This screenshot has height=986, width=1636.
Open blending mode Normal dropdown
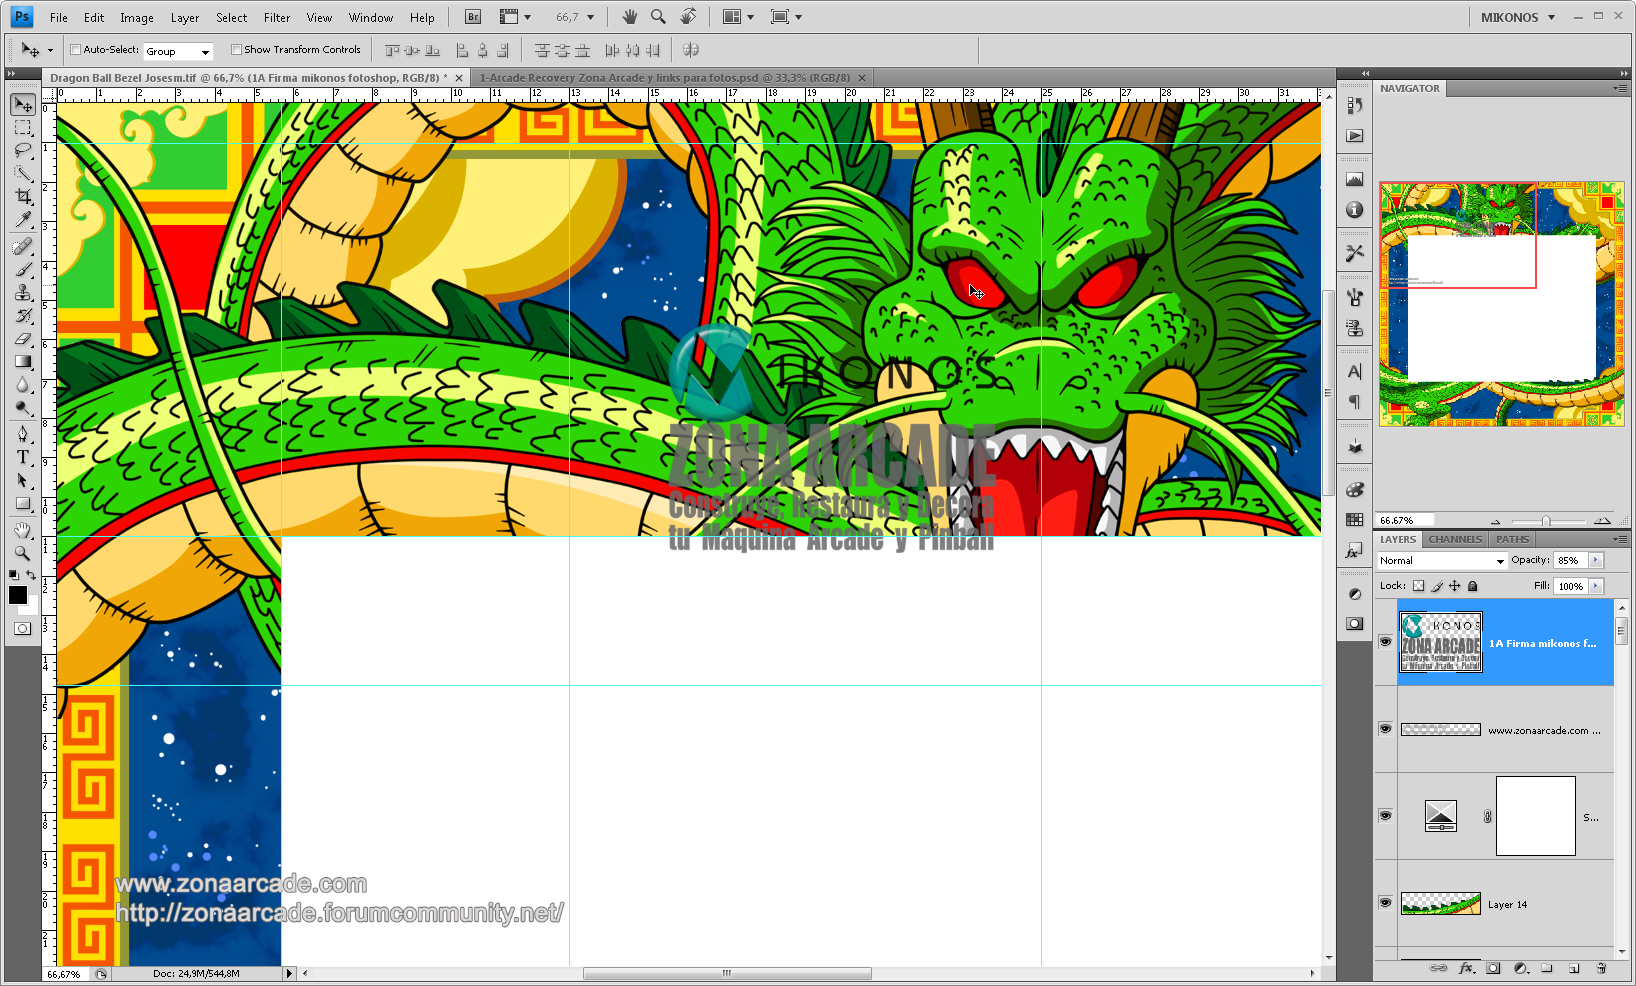(x=1441, y=561)
